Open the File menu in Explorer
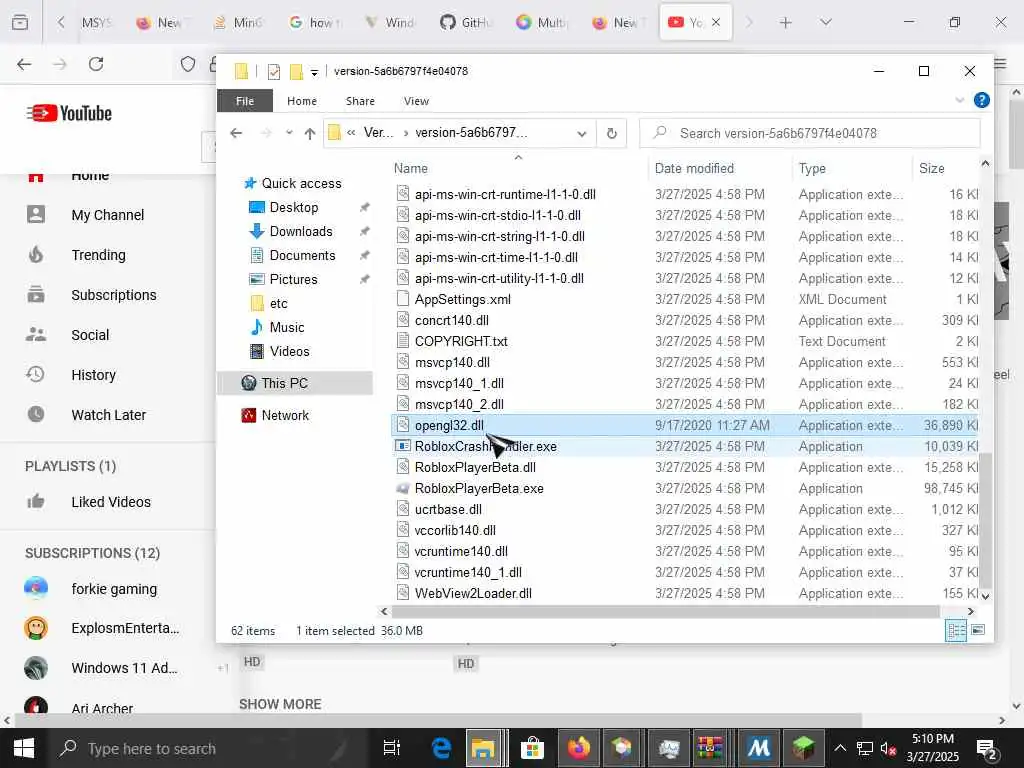The width and height of the screenshot is (1024, 768). [245, 101]
